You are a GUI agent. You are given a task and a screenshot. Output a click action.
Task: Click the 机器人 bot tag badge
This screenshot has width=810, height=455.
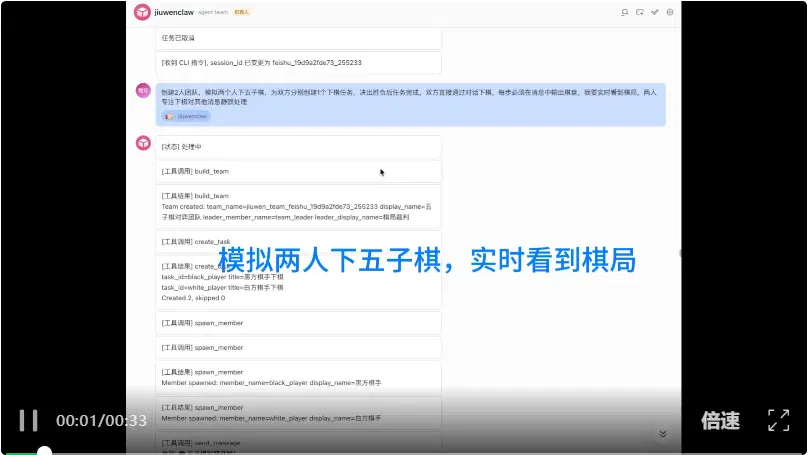pos(241,12)
